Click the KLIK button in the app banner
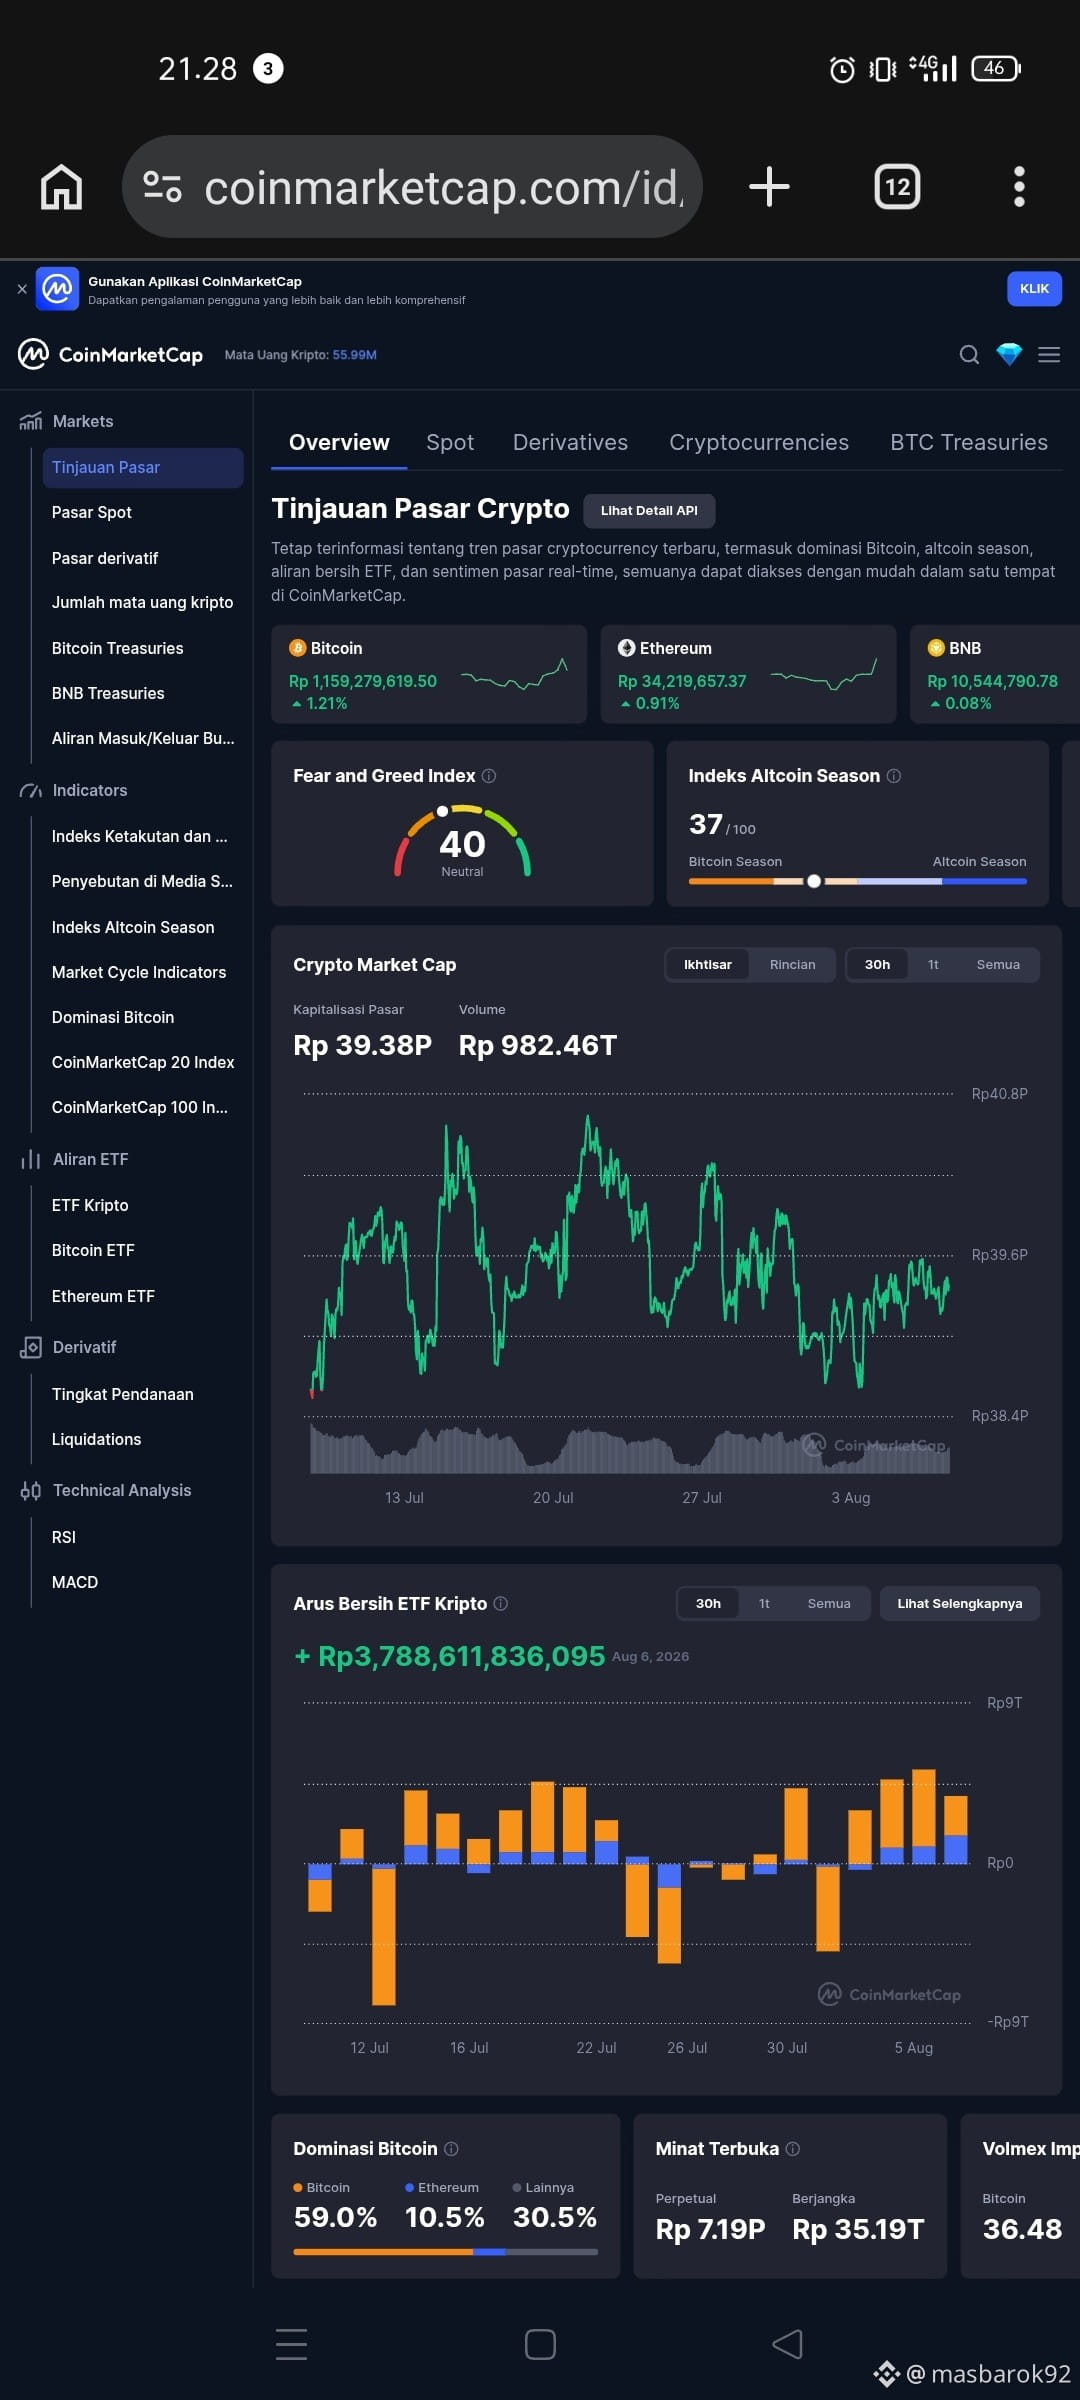Image resolution: width=1080 pixels, height=2400 pixels. click(x=1034, y=289)
